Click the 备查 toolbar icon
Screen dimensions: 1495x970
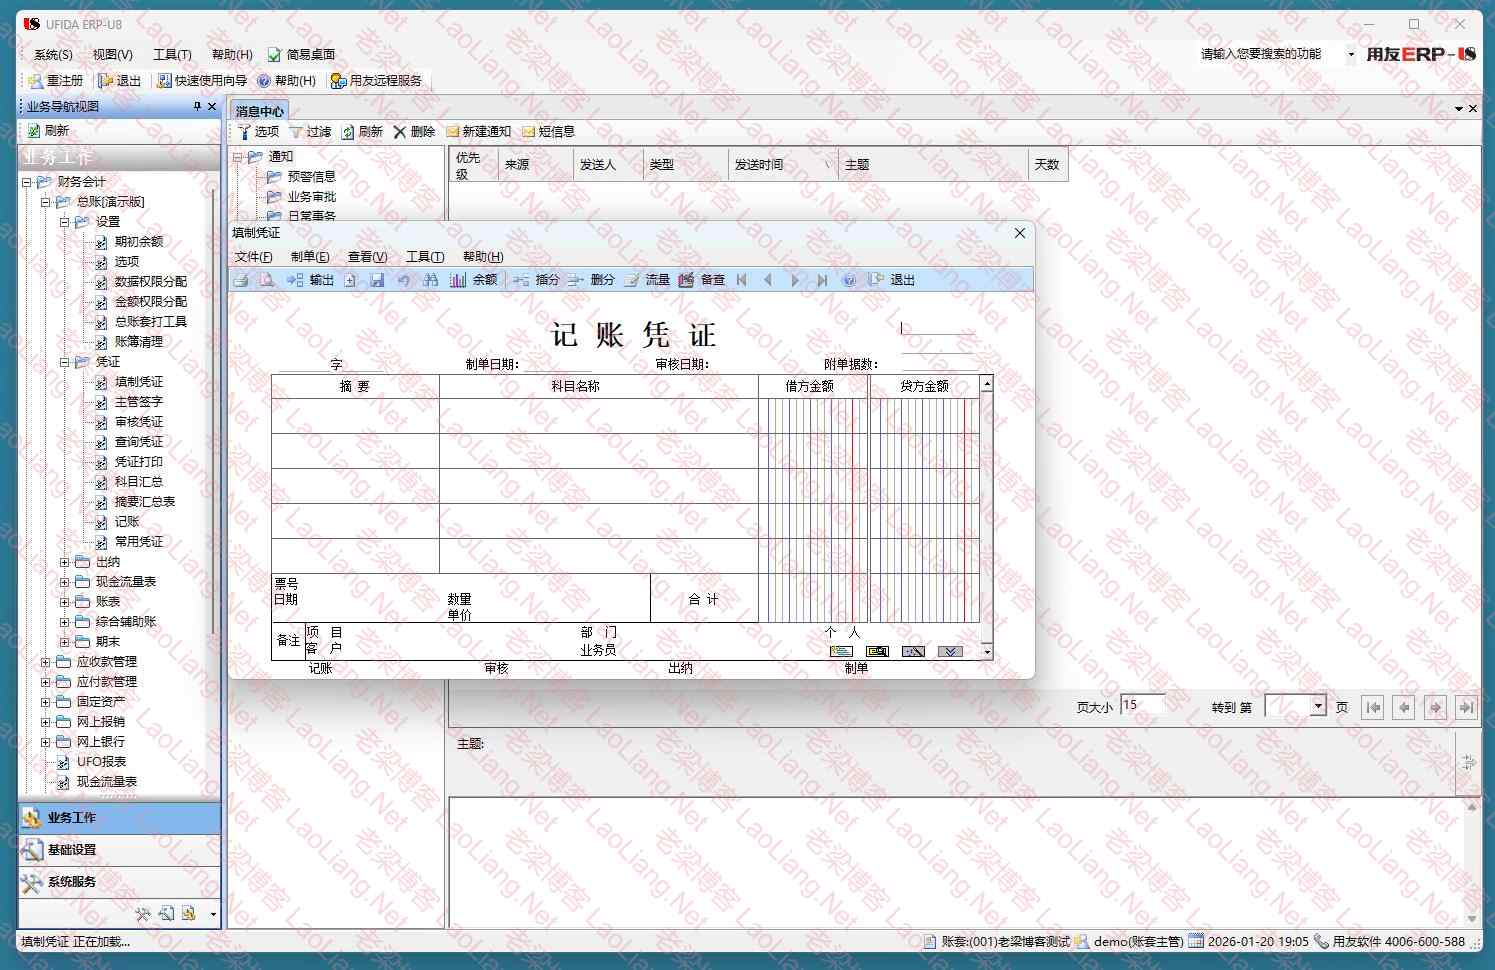tap(701, 280)
